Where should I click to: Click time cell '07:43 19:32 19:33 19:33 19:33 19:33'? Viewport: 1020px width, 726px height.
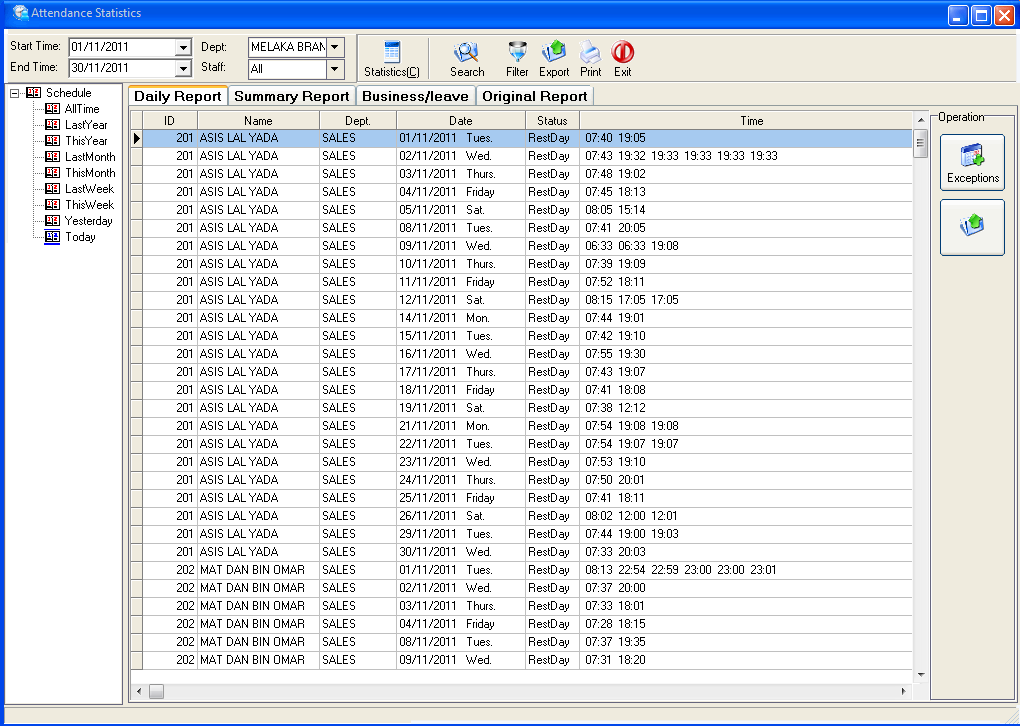(745, 156)
